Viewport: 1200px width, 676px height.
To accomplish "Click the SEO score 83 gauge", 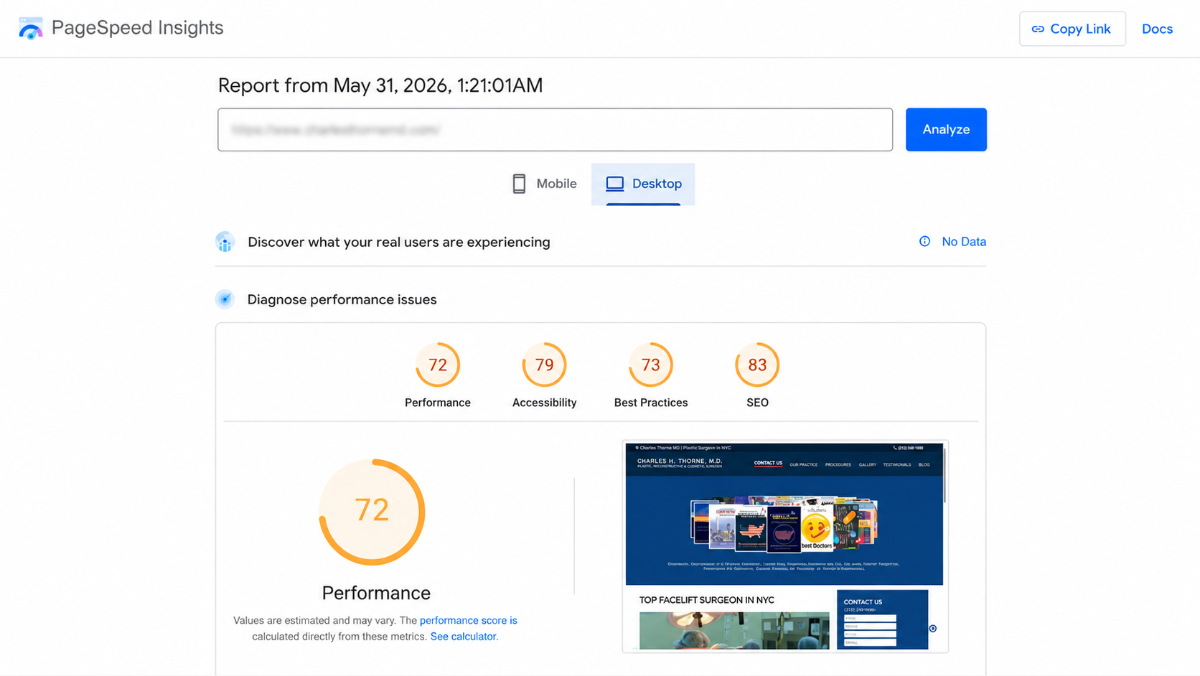I will 757,365.
